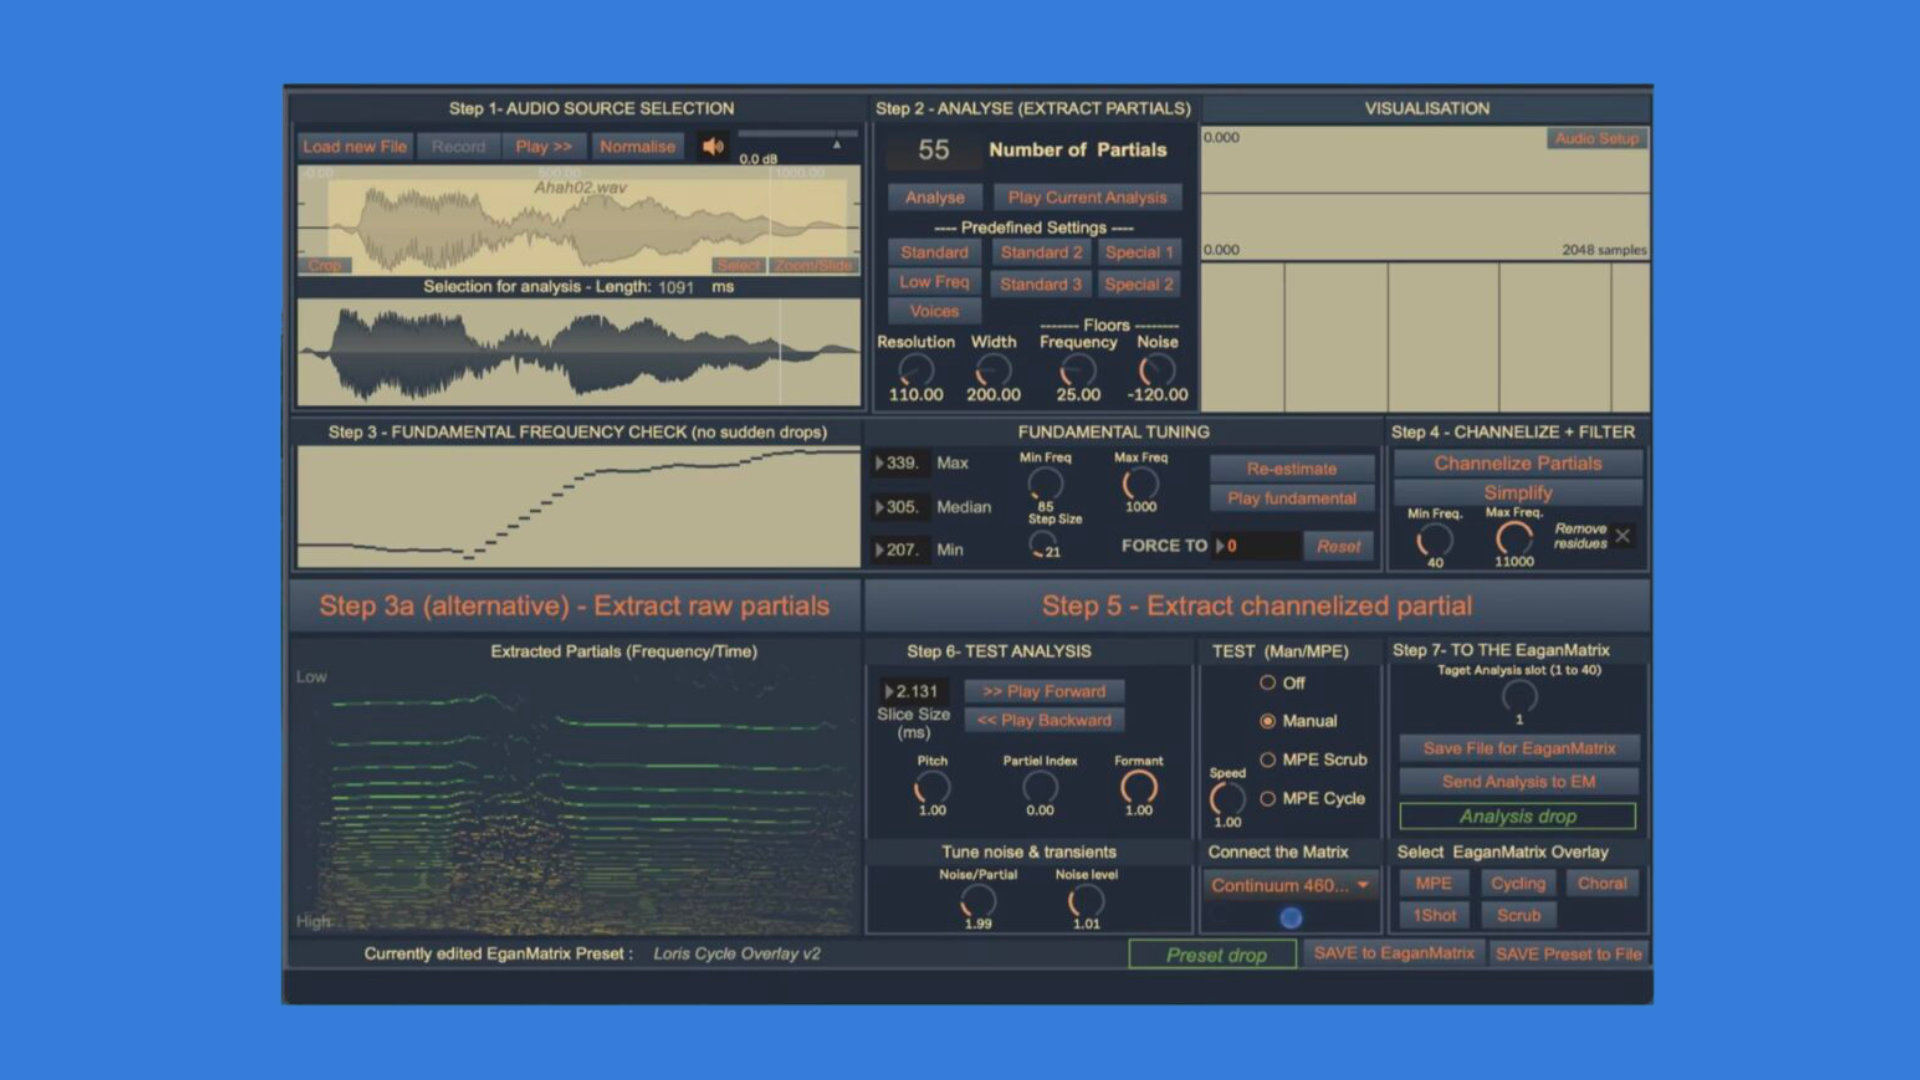Set test mode to Off
Screen dimensions: 1920x1080
(x=1268, y=683)
